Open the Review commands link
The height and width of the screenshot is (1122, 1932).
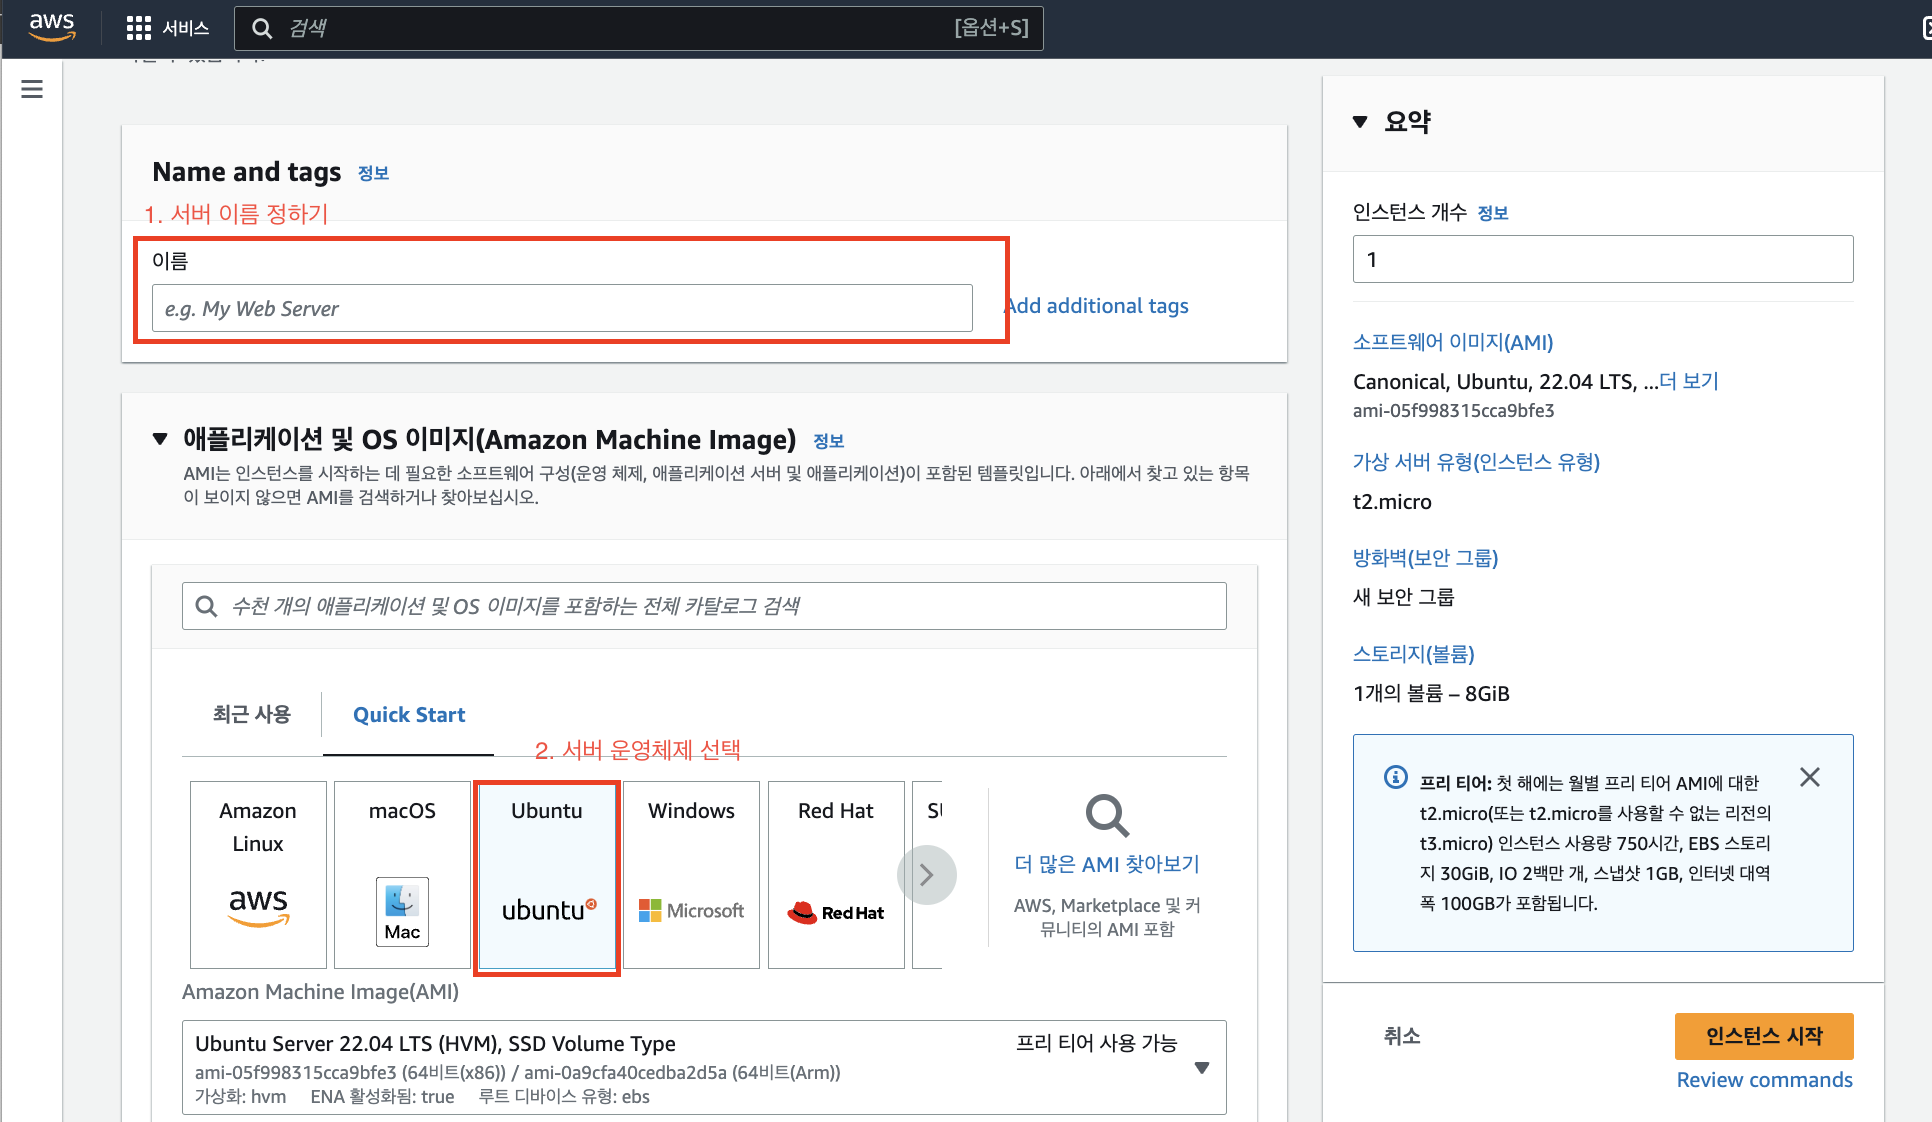[x=1764, y=1080]
